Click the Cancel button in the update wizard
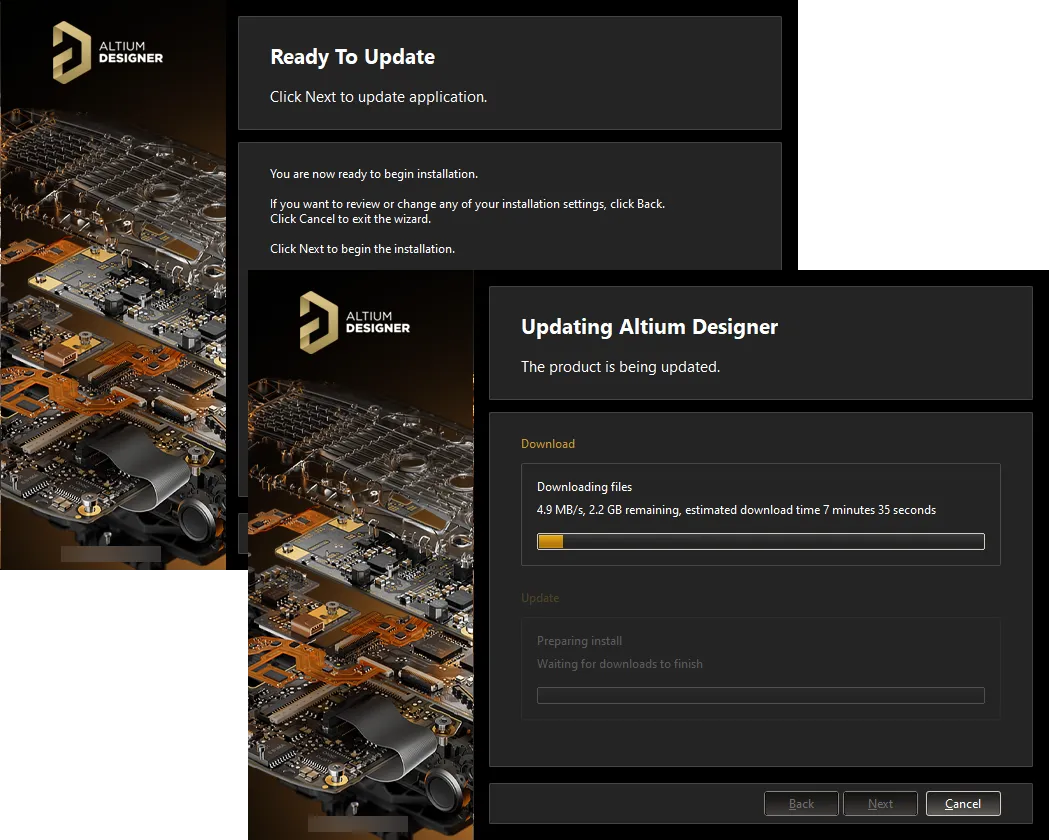Viewport: 1049px width, 840px height. click(963, 803)
